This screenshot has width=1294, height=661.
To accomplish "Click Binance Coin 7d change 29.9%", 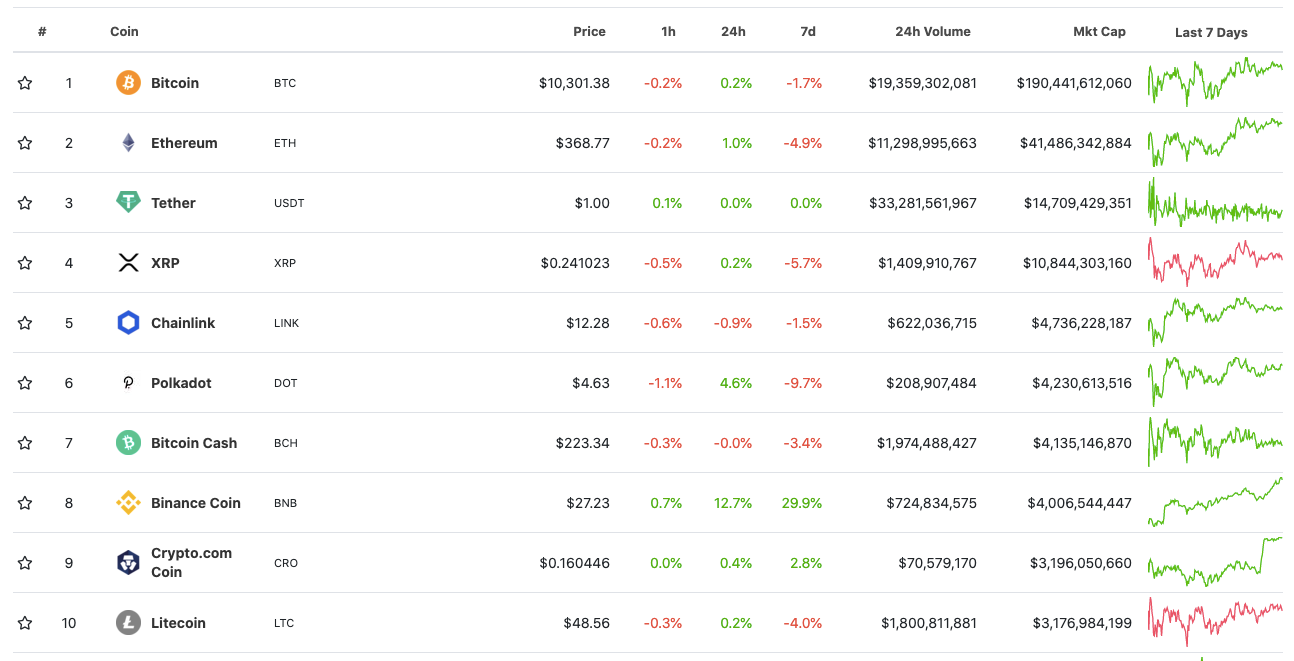I will (x=802, y=503).
